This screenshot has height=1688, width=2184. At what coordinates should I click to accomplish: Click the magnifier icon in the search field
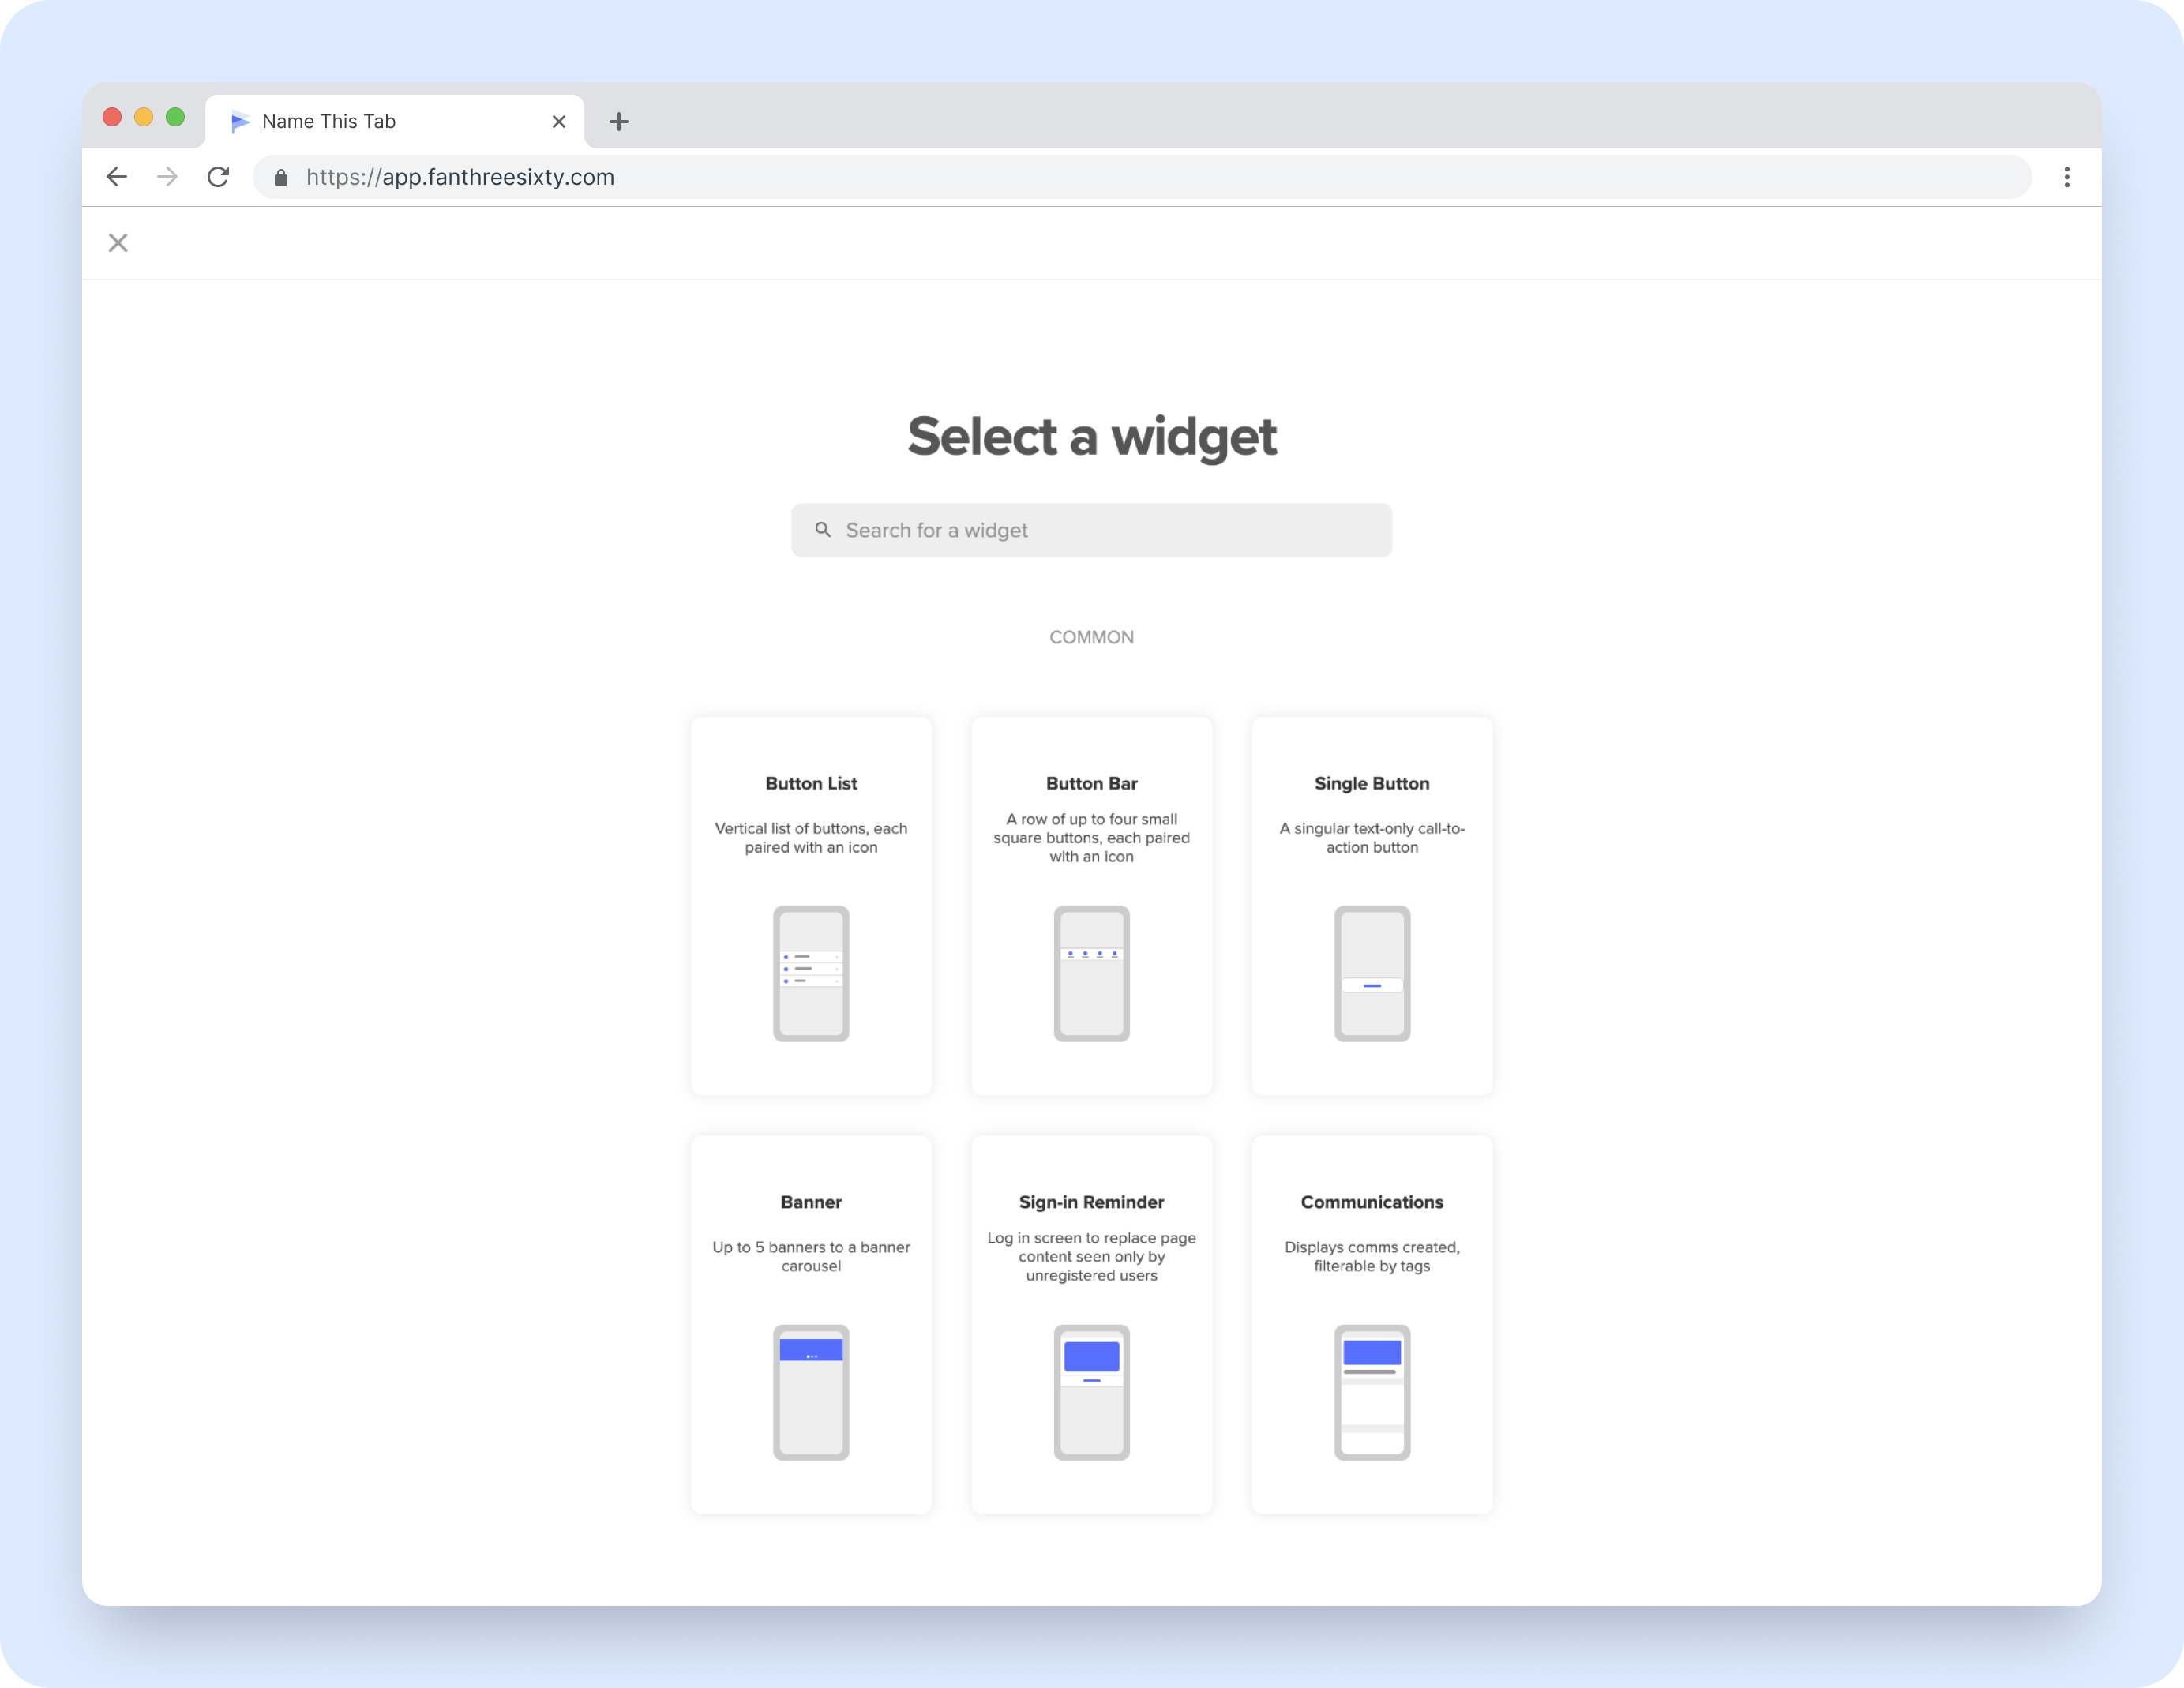tap(823, 530)
